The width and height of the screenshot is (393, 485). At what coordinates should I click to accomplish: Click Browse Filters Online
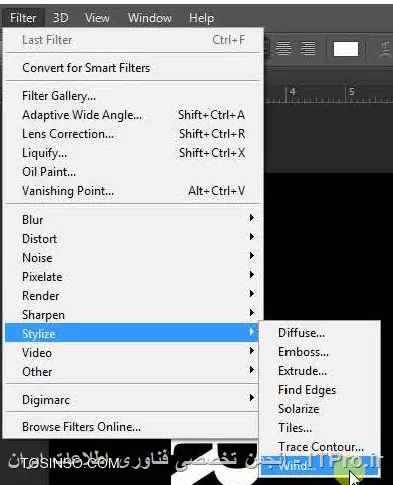tap(132, 427)
